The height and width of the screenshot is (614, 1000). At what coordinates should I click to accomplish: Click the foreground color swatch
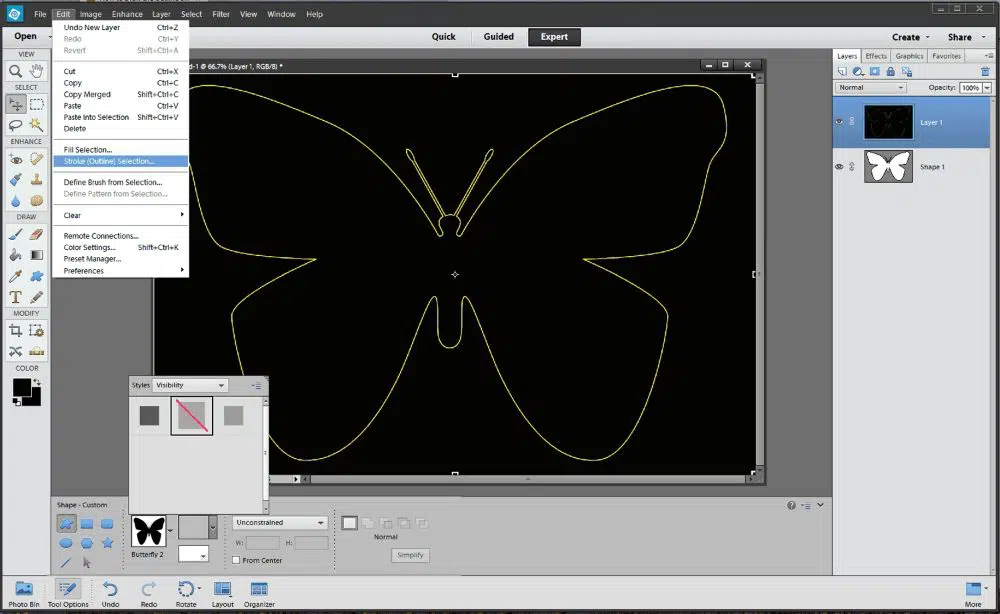pos(22,387)
